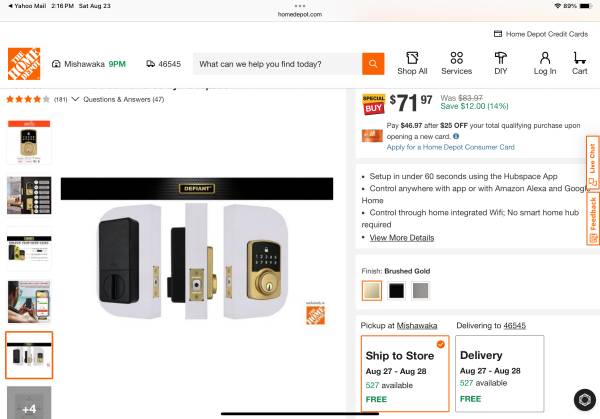Click the info icon beside card offer
The height and width of the screenshot is (419, 600).
456,136
